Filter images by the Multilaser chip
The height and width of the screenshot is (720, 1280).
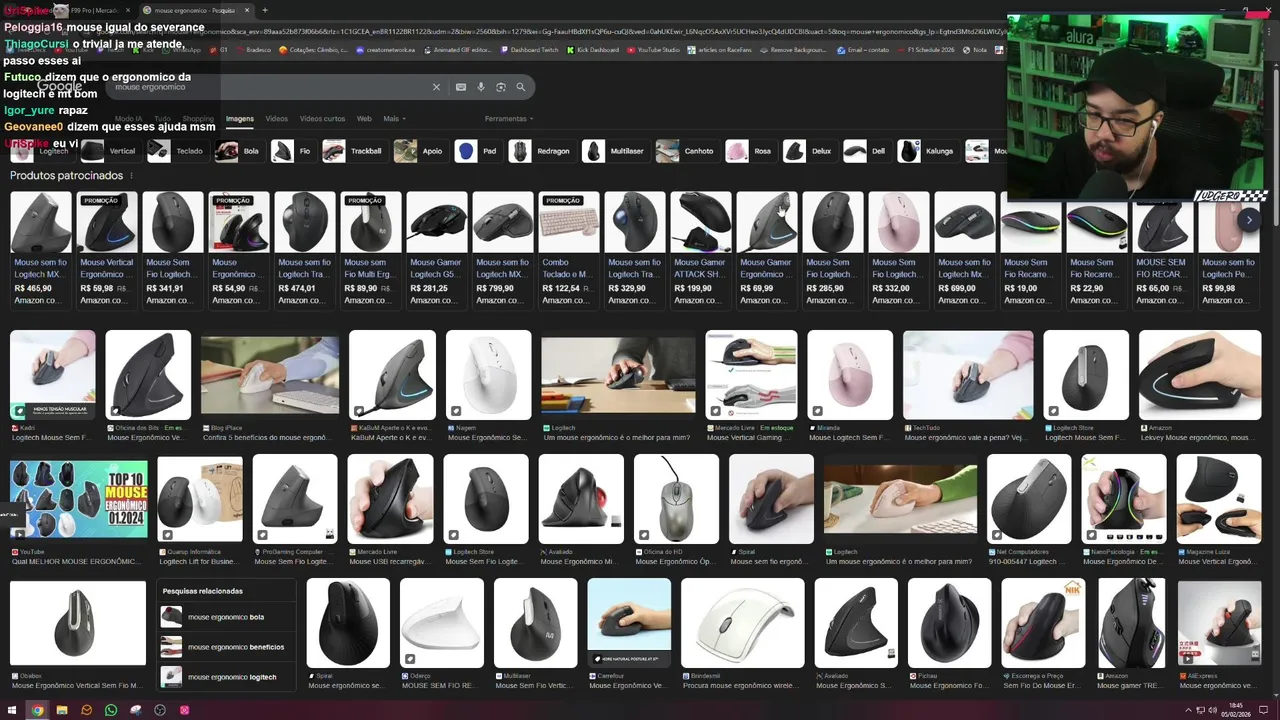pos(614,151)
